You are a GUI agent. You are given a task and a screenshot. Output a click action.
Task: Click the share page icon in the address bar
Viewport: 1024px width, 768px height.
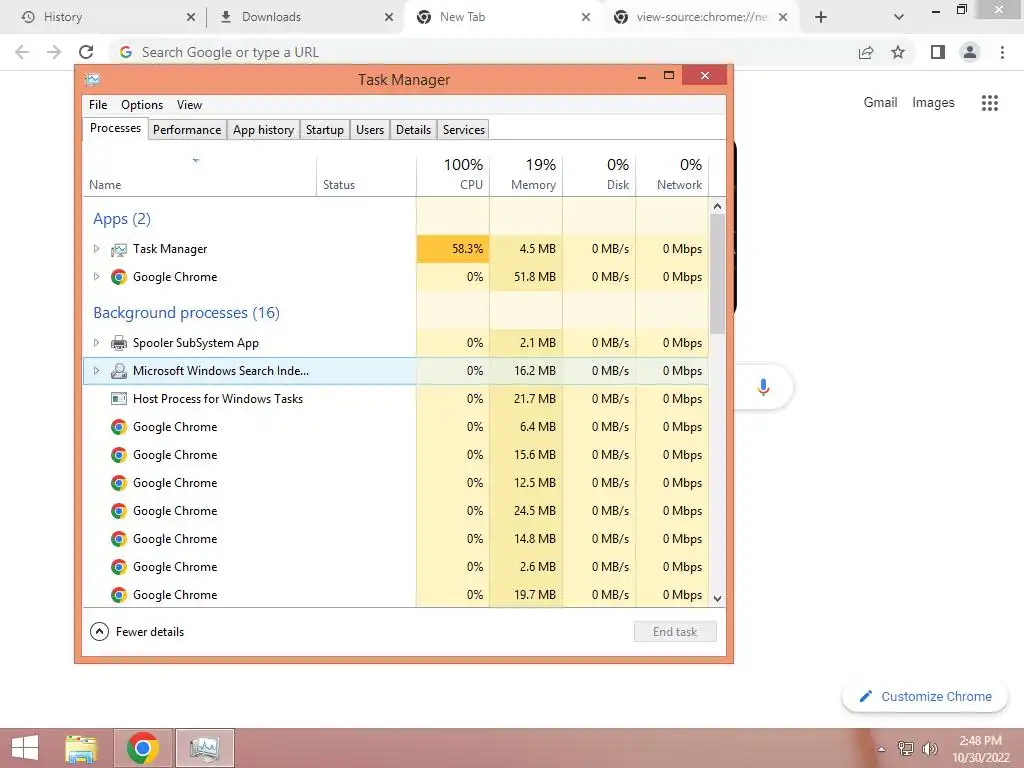866,52
